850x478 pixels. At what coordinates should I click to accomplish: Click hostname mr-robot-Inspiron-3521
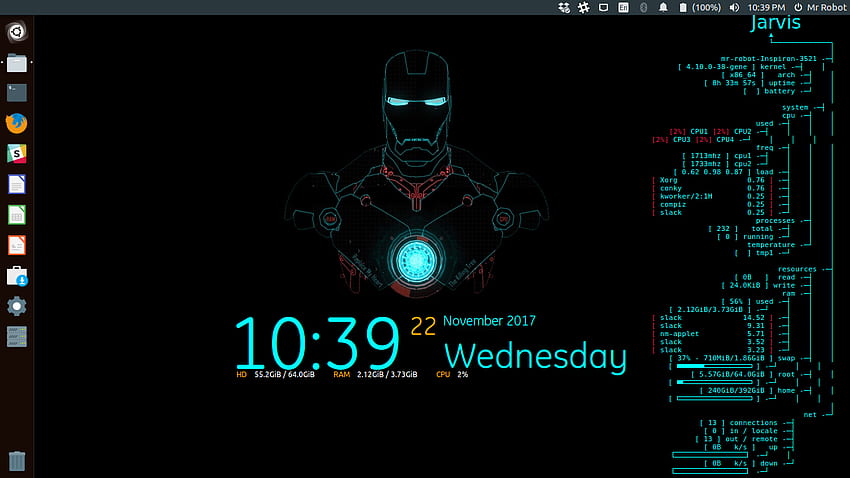coord(768,59)
